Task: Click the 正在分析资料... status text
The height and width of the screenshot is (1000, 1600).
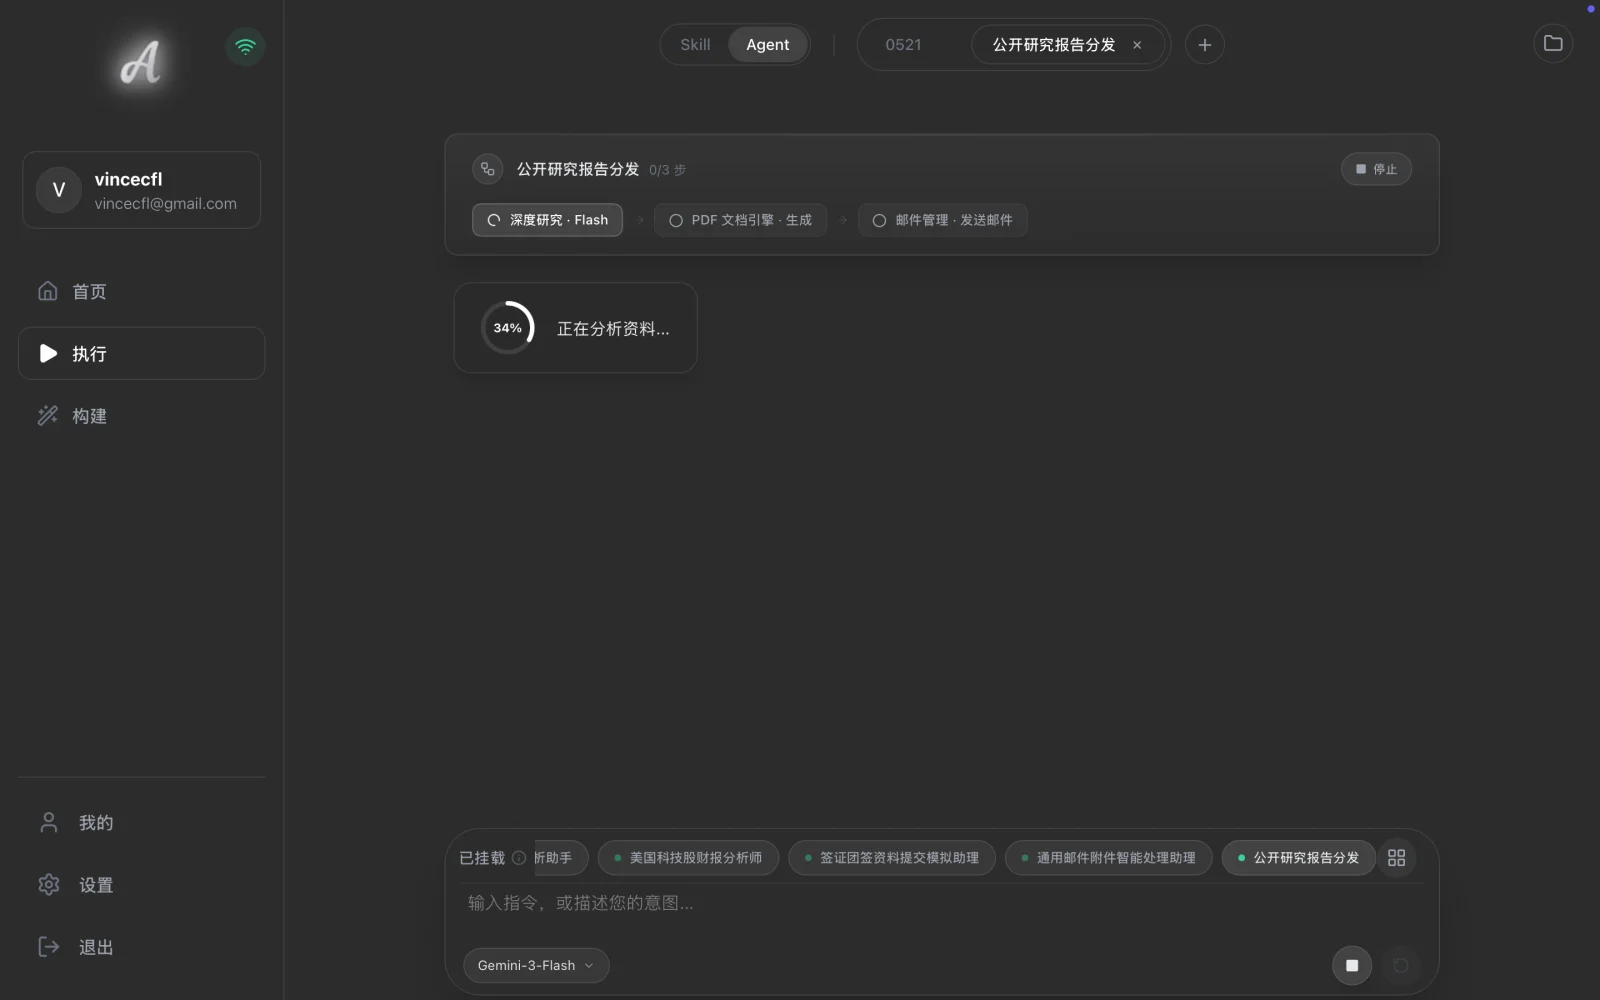Action: 613,329
